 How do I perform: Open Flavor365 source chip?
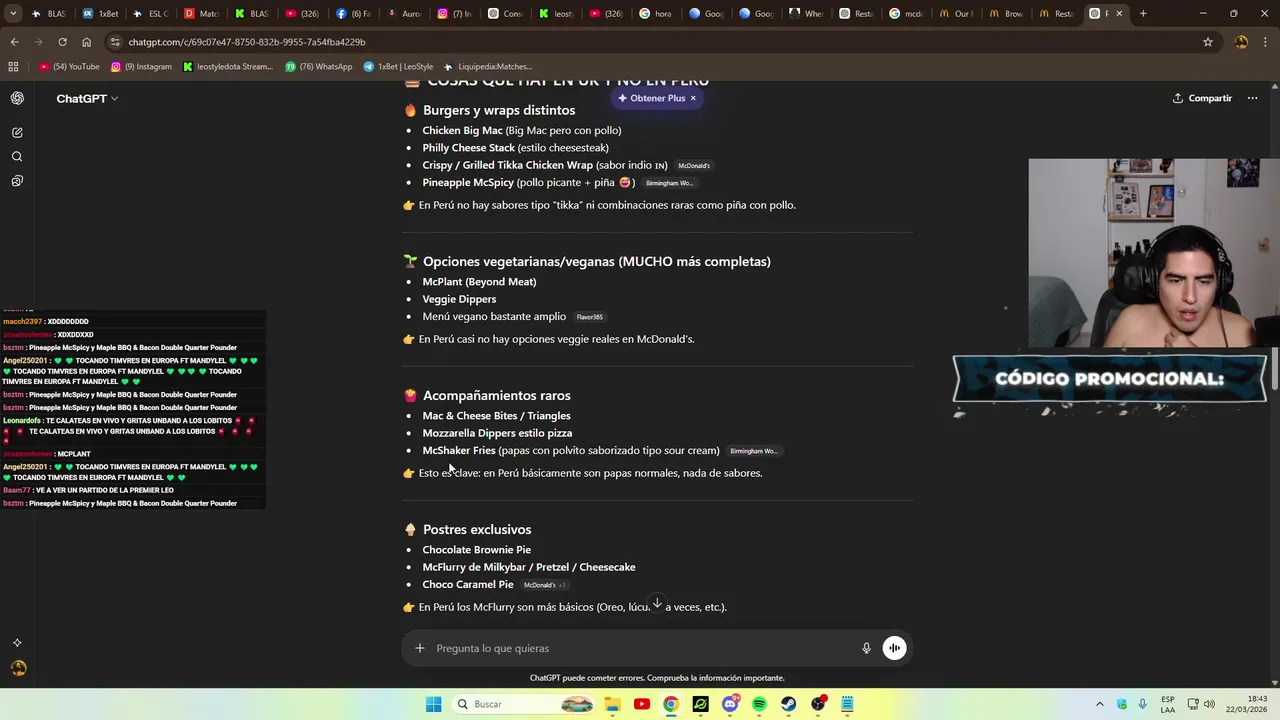(590, 317)
